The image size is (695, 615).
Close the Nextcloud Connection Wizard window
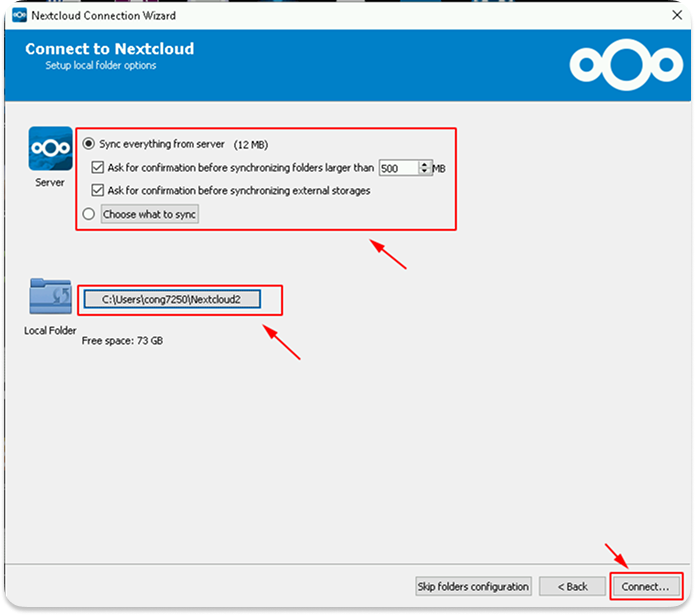pyautogui.click(x=676, y=15)
